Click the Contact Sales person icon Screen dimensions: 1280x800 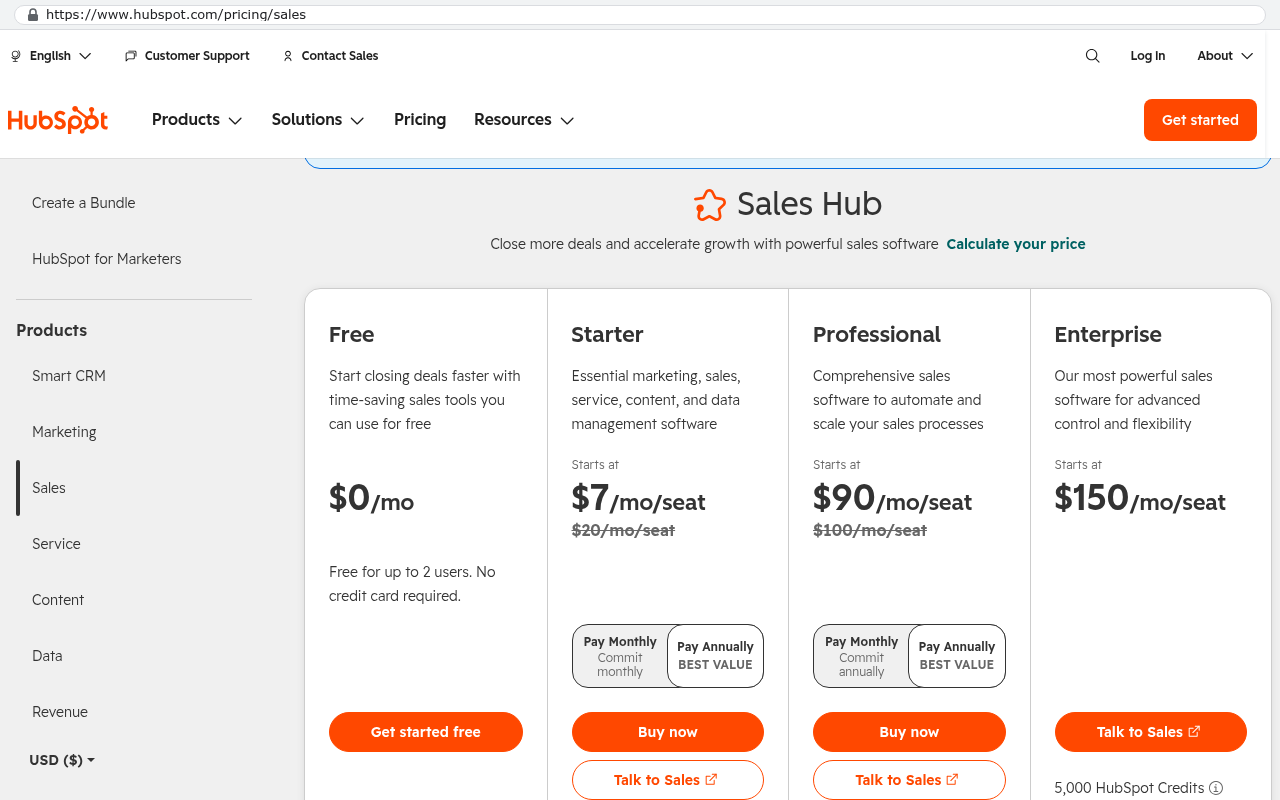tap(288, 56)
